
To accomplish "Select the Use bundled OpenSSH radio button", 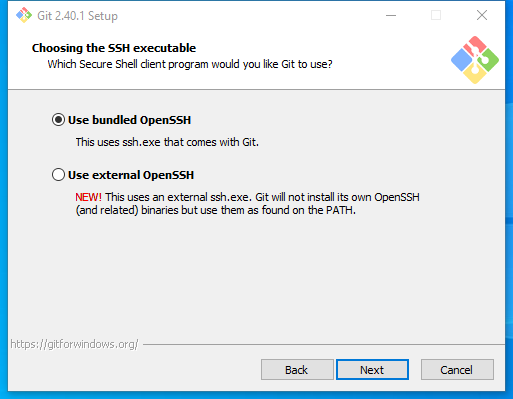I will click(58, 120).
